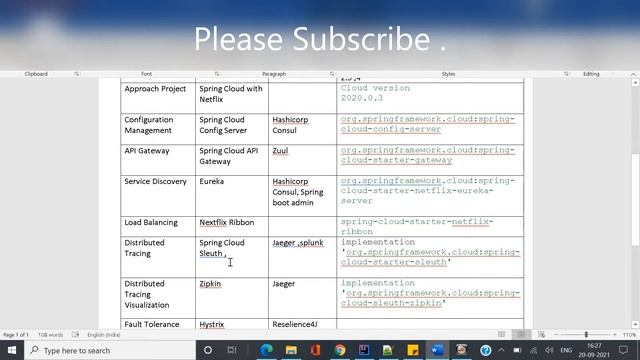Open the round recorder app taskbar icon
The width and height of the screenshot is (640, 360).
coord(462,350)
